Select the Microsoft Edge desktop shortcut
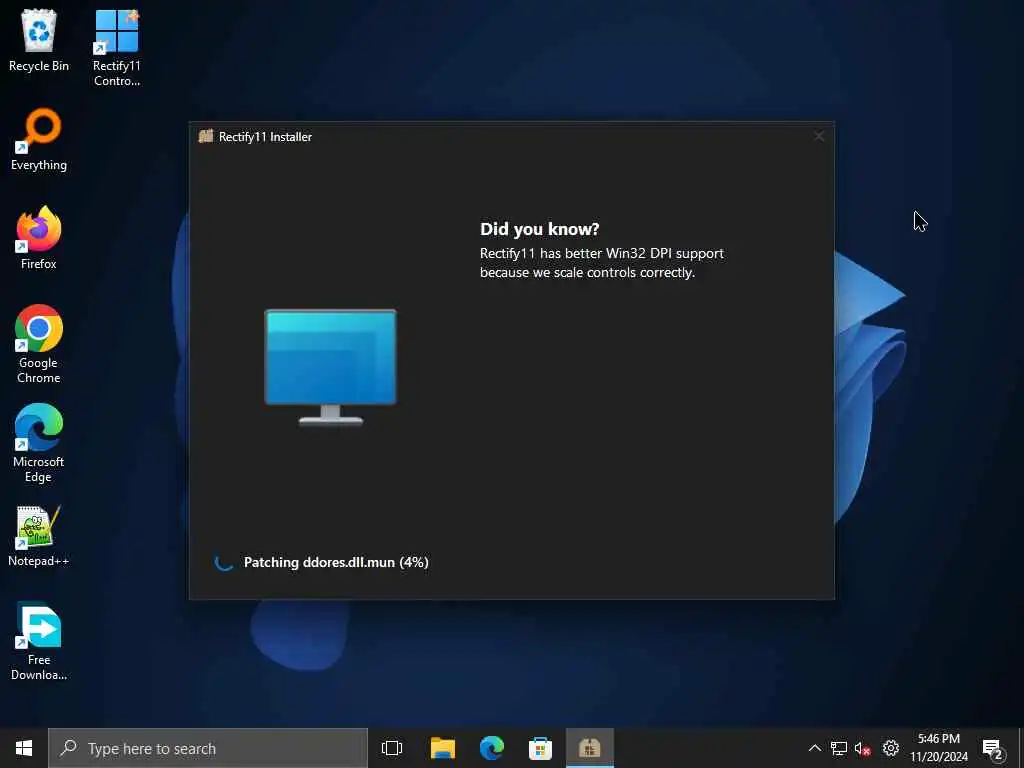Image resolution: width=1024 pixels, height=768 pixels. [39, 443]
